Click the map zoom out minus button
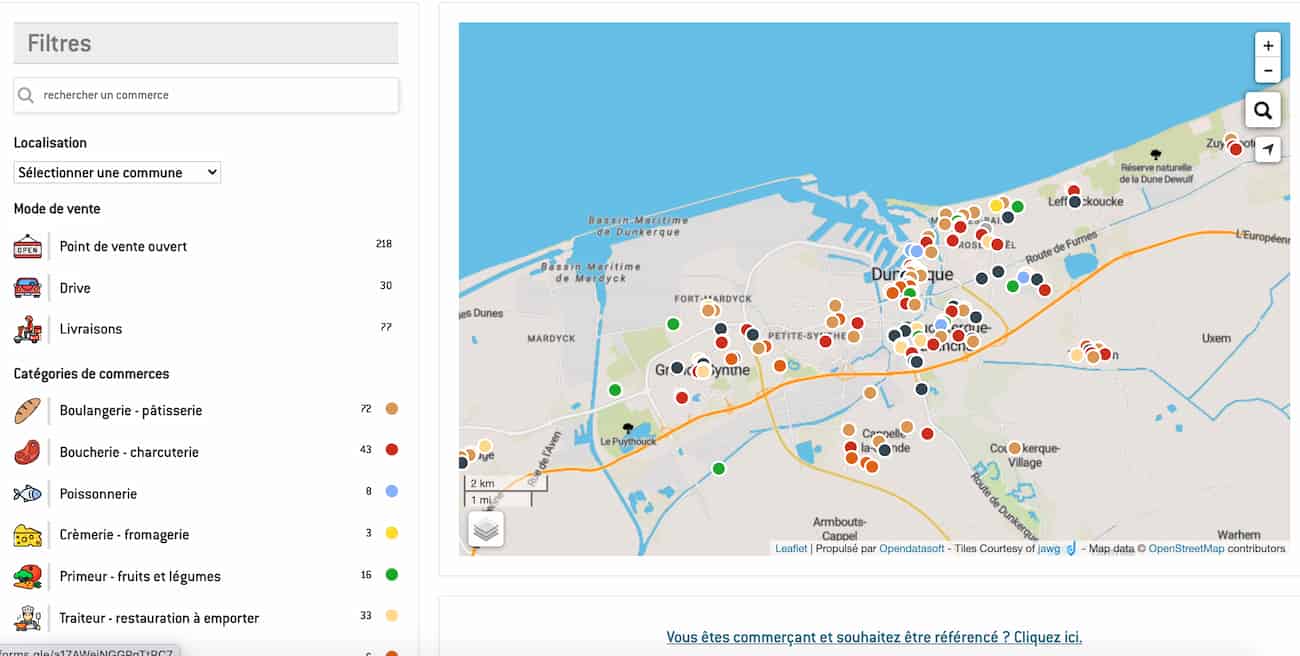The image size is (1300, 656). point(1268,71)
